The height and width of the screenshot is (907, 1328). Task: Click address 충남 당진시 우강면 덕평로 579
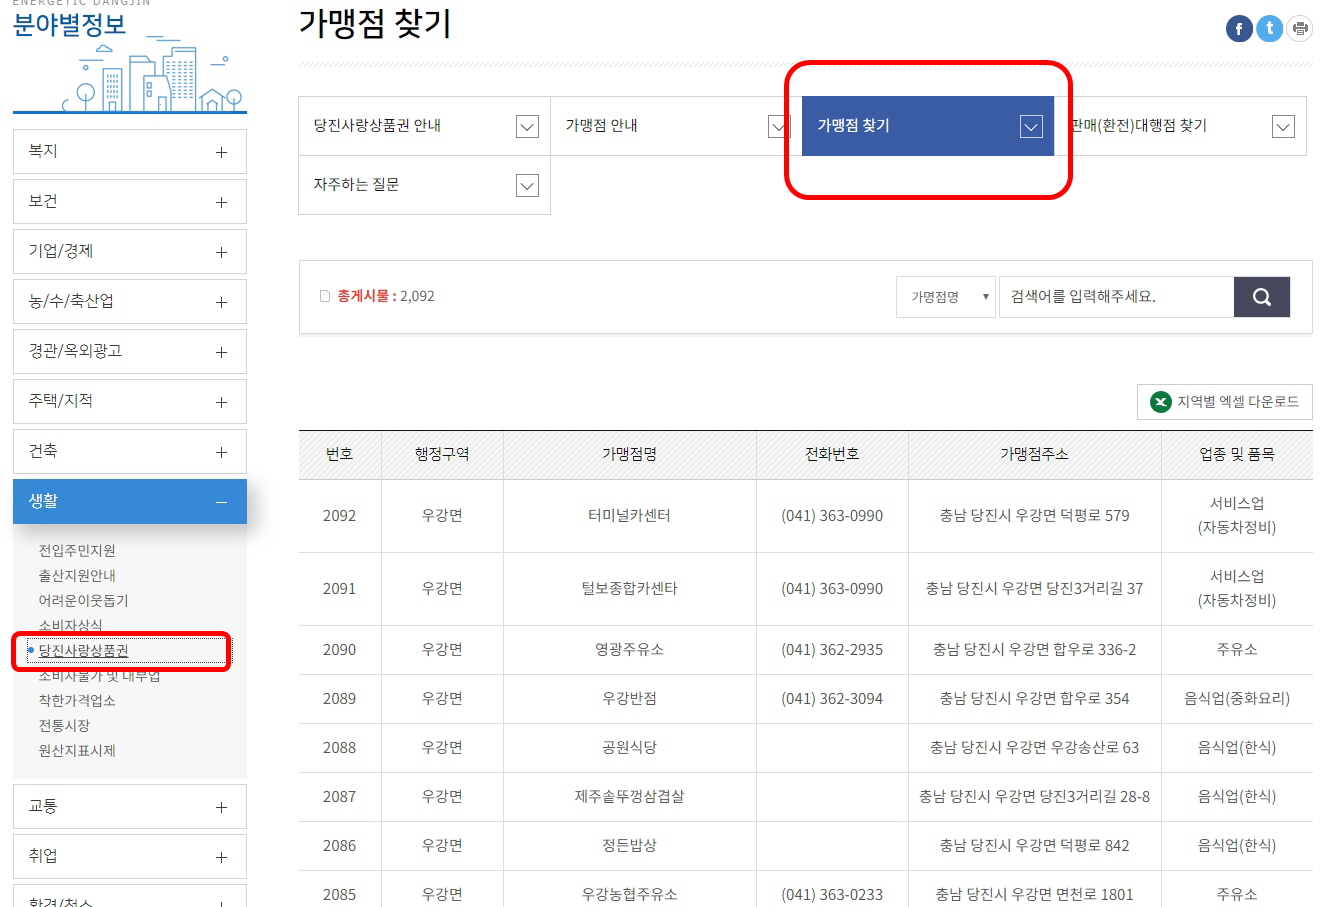pos(1034,516)
